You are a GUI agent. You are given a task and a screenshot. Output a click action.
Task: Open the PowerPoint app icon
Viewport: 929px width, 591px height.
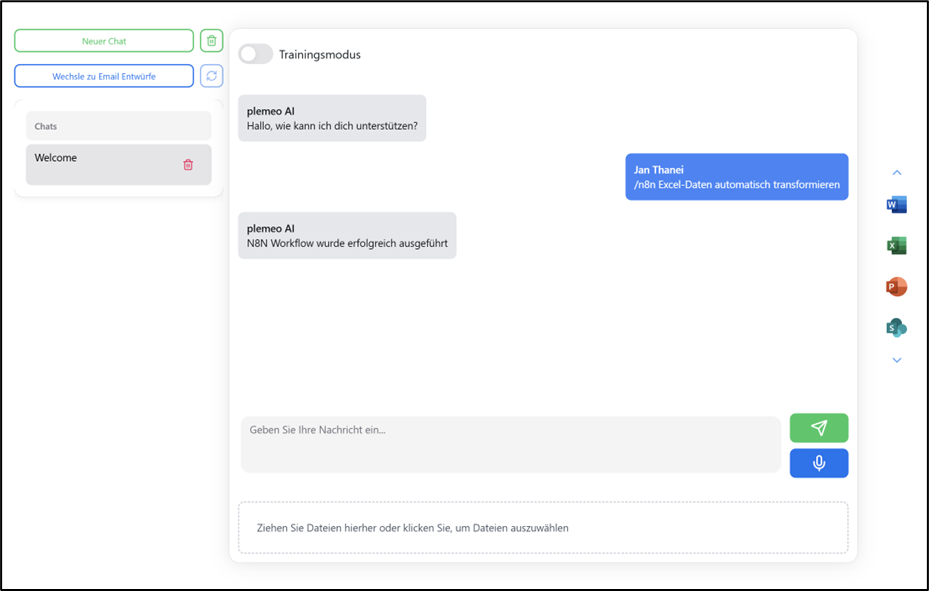pyautogui.click(x=896, y=287)
